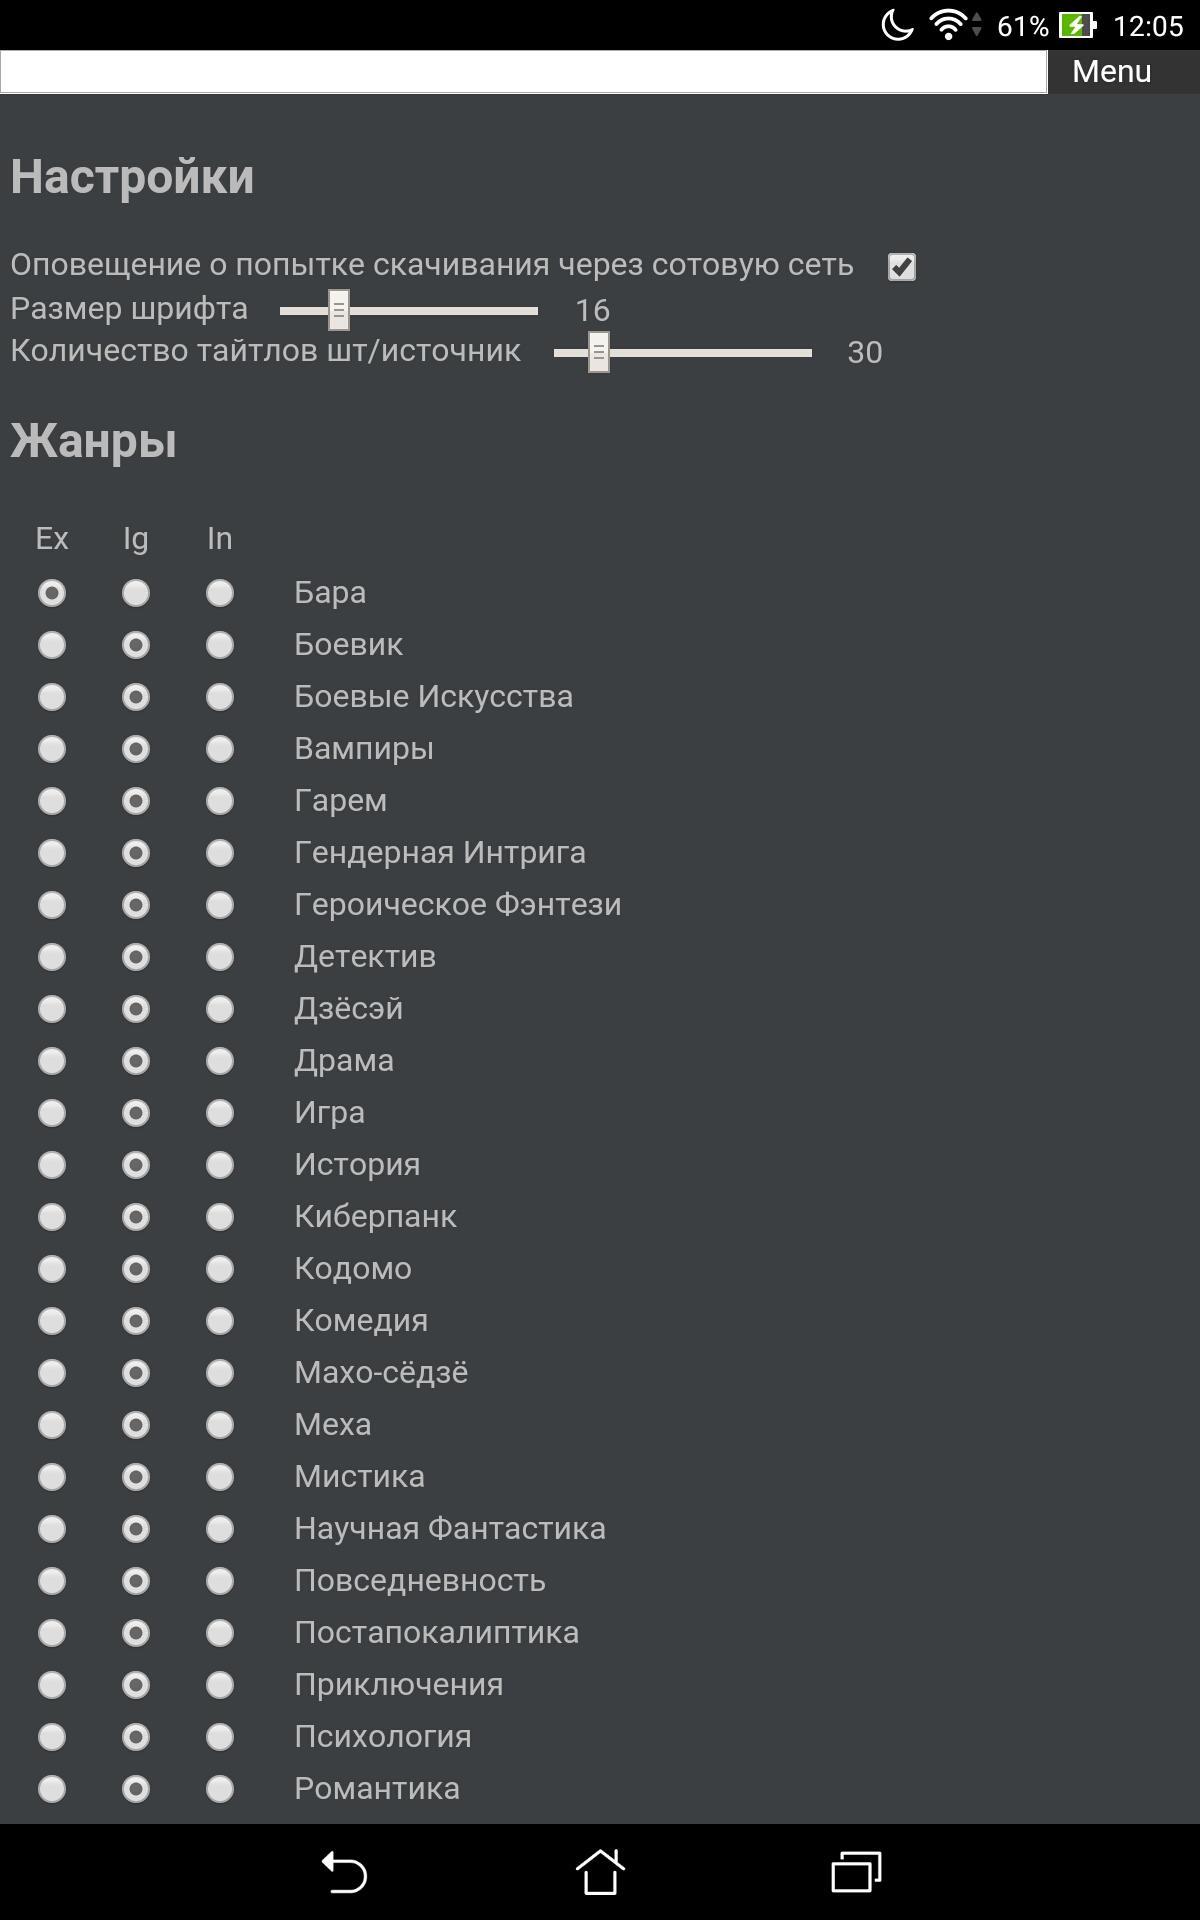The height and width of the screenshot is (1920, 1200).
Task: Open the recent apps overview icon
Action: 856,1871
